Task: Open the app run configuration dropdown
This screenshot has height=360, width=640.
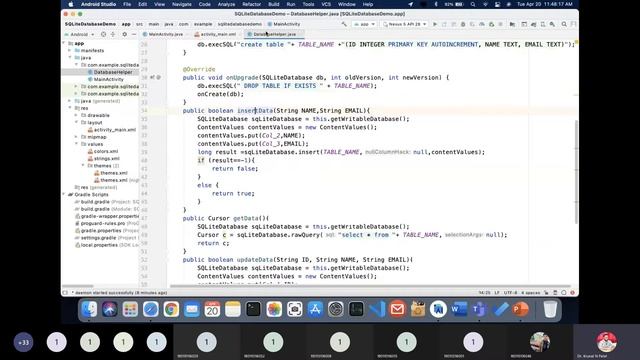Action: click(x=364, y=24)
